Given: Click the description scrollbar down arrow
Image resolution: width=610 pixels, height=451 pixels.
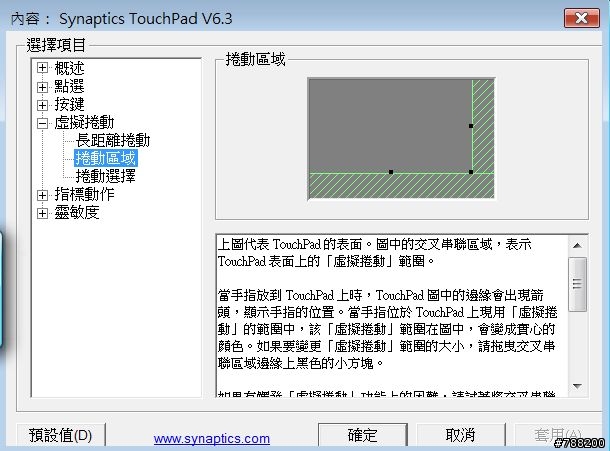Looking at the screenshot, I should [577, 386].
